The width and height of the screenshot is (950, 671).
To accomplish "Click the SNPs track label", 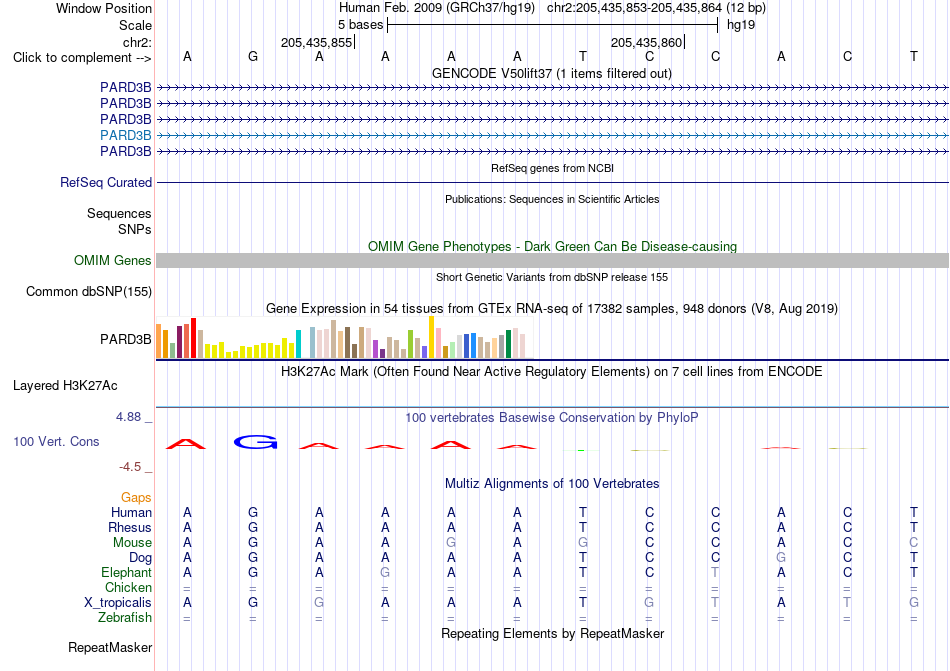I will coord(135,230).
